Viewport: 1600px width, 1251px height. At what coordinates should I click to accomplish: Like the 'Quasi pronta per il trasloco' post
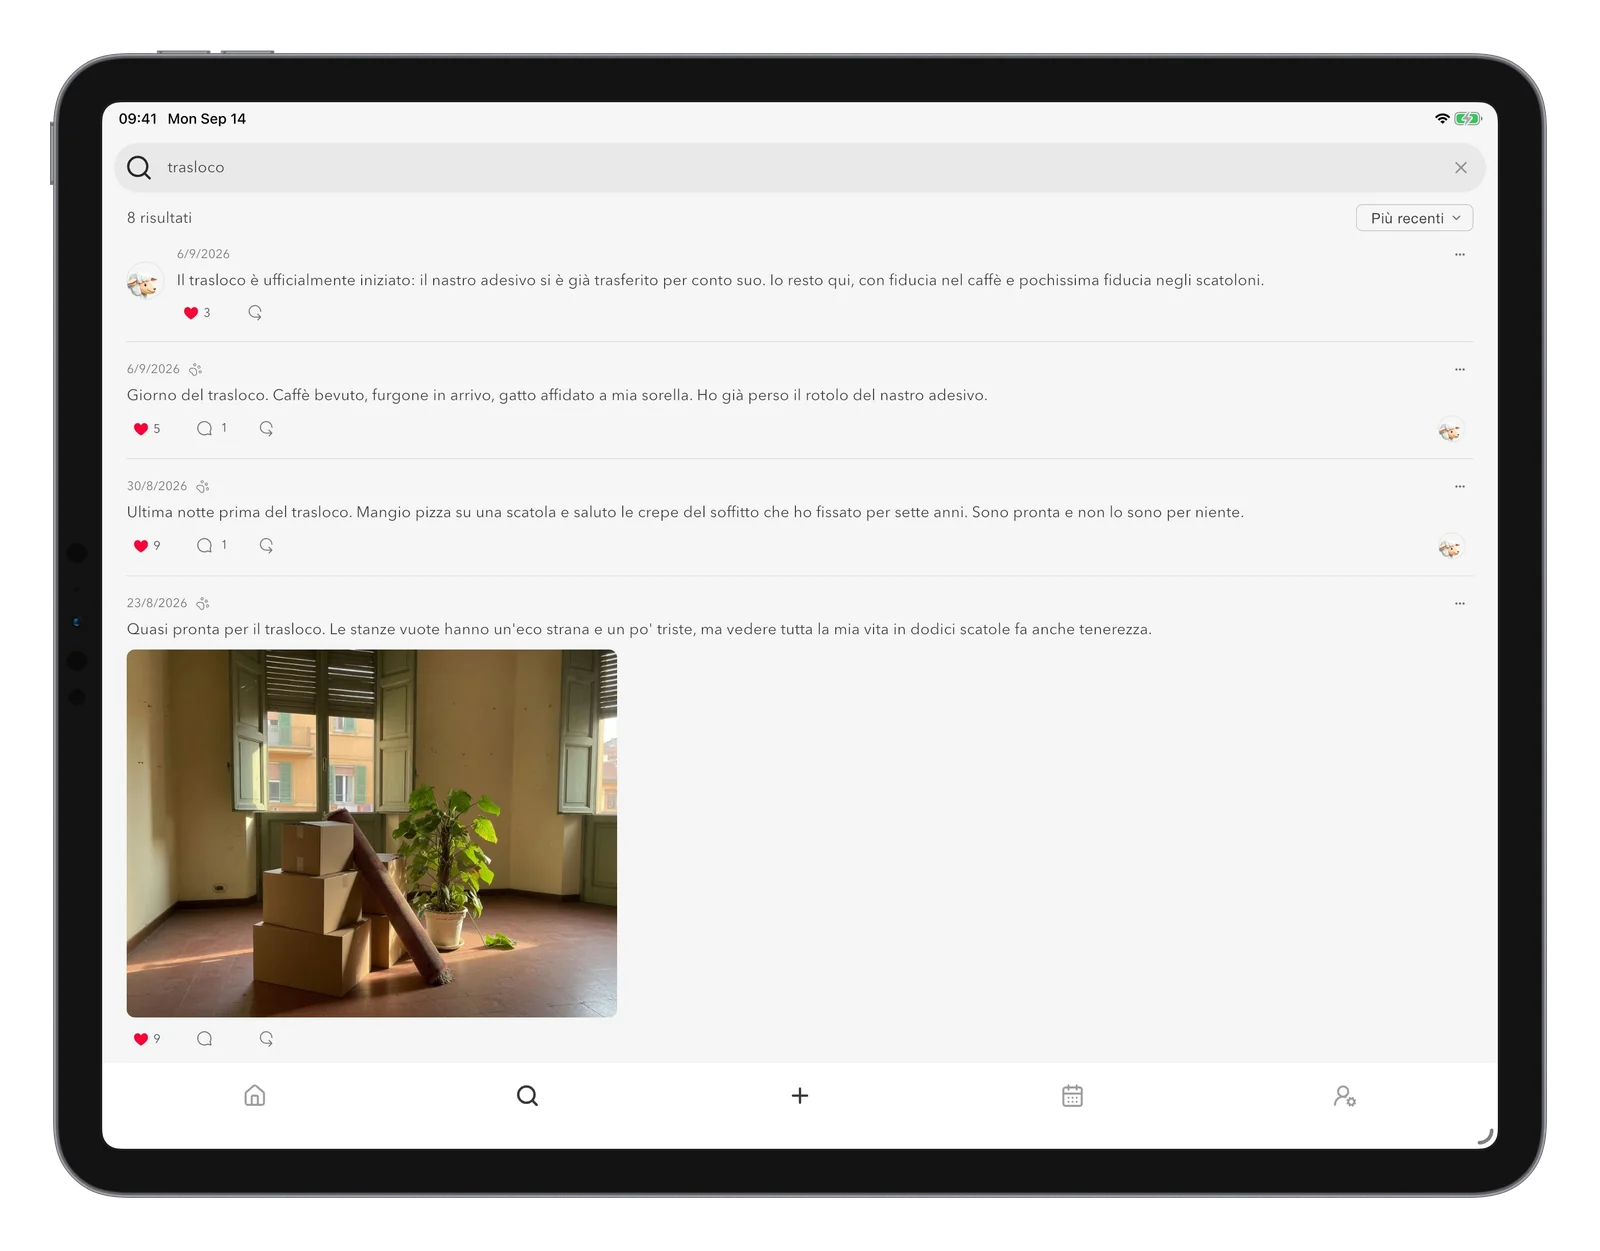(x=141, y=1039)
